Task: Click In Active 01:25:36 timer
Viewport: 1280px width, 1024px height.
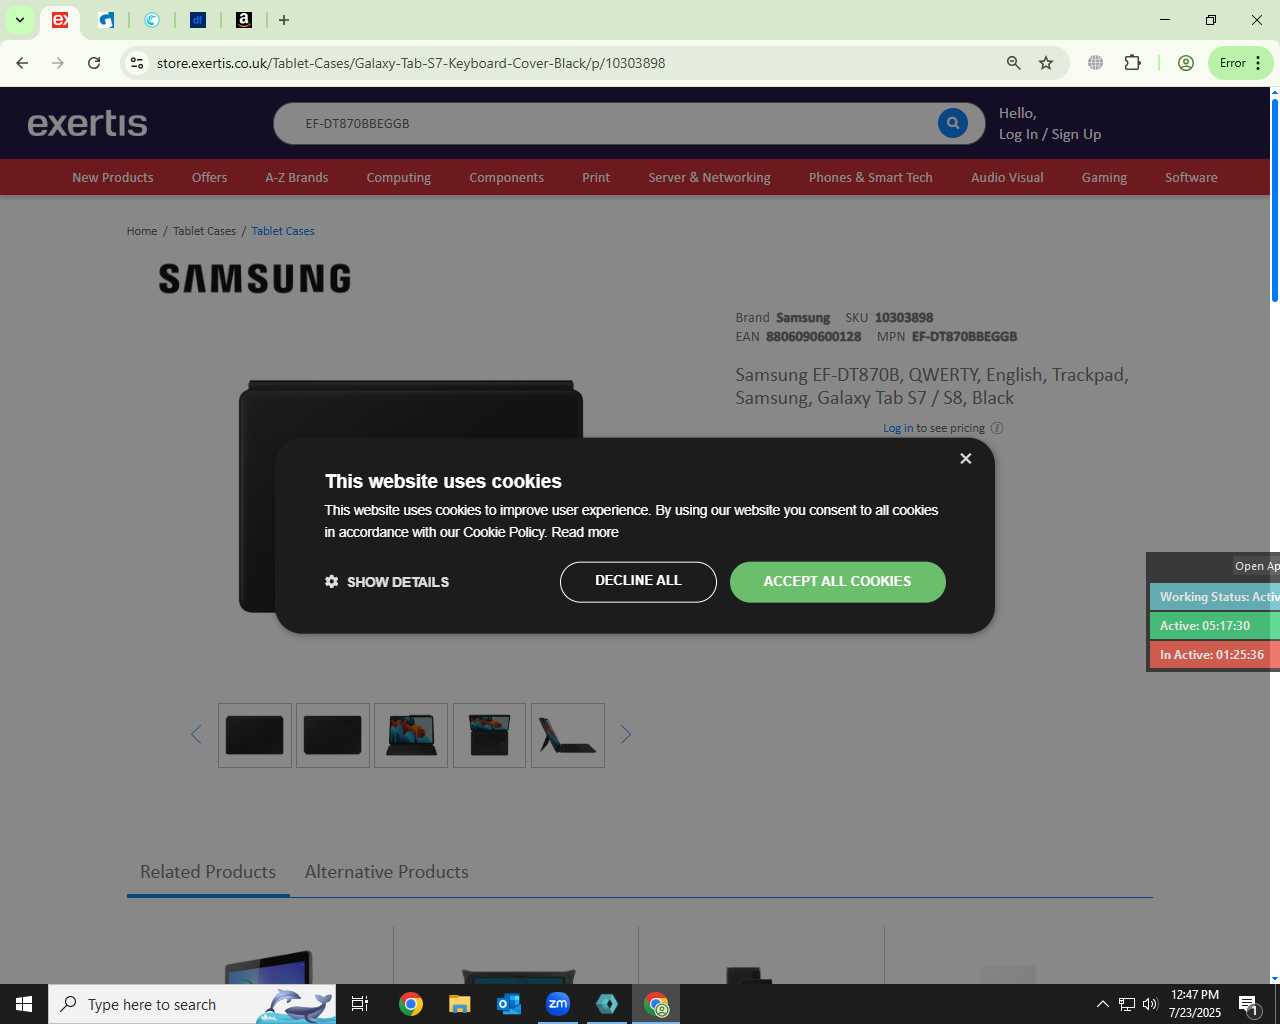Action: coord(1215,655)
